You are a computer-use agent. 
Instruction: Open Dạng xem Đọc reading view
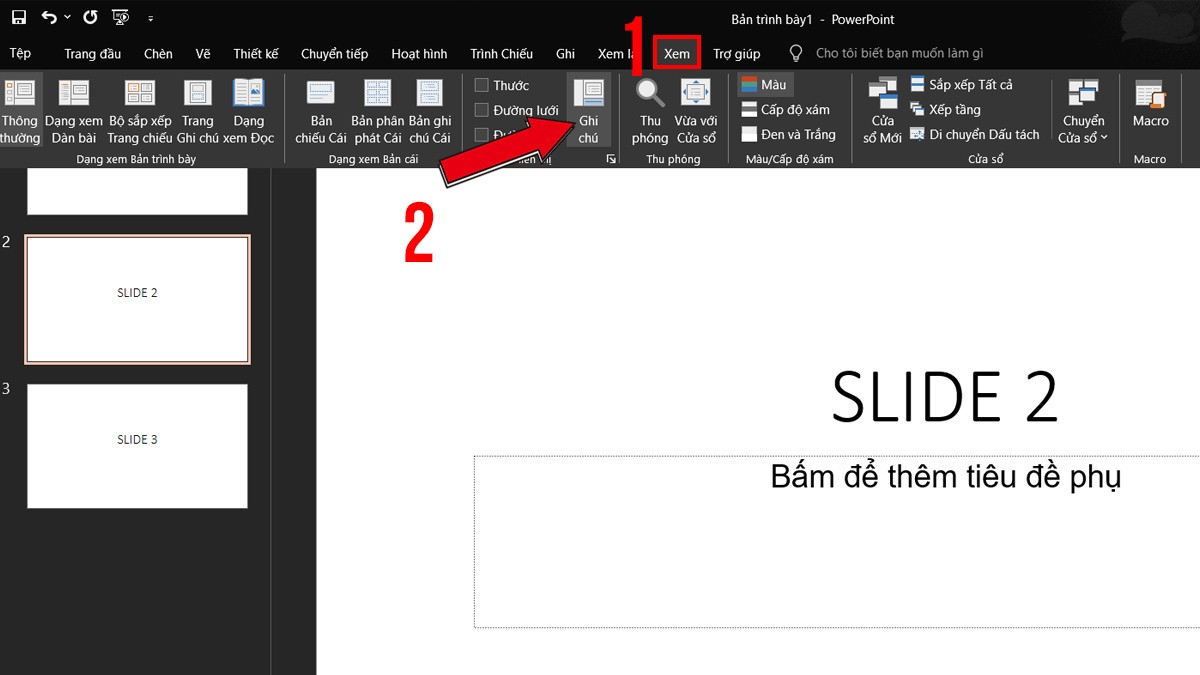click(x=249, y=112)
